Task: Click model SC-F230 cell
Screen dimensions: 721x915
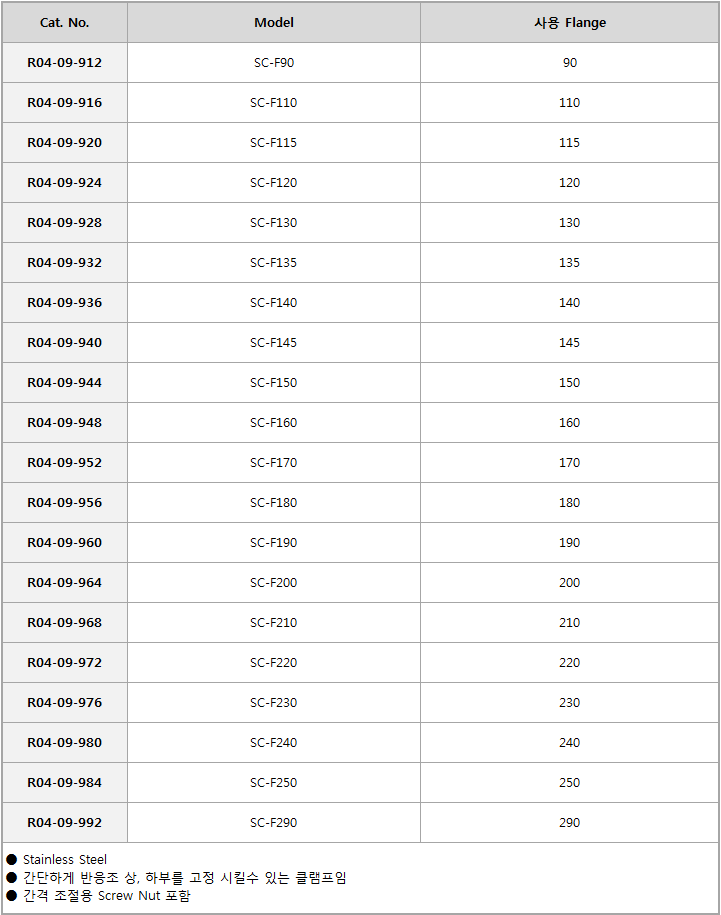Action: point(274,703)
